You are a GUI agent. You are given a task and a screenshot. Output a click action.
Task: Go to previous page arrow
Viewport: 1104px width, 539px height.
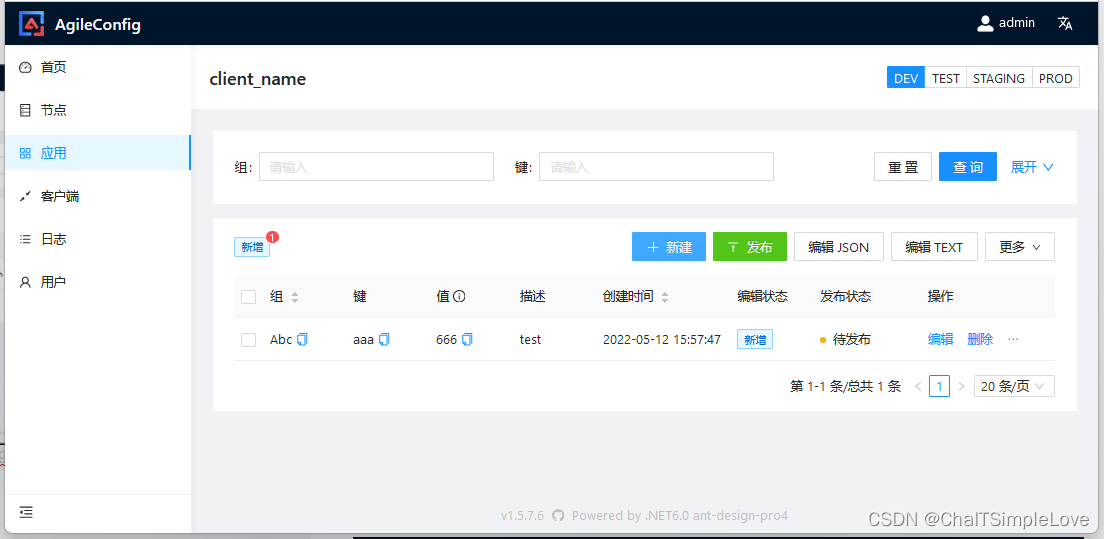[x=917, y=386]
